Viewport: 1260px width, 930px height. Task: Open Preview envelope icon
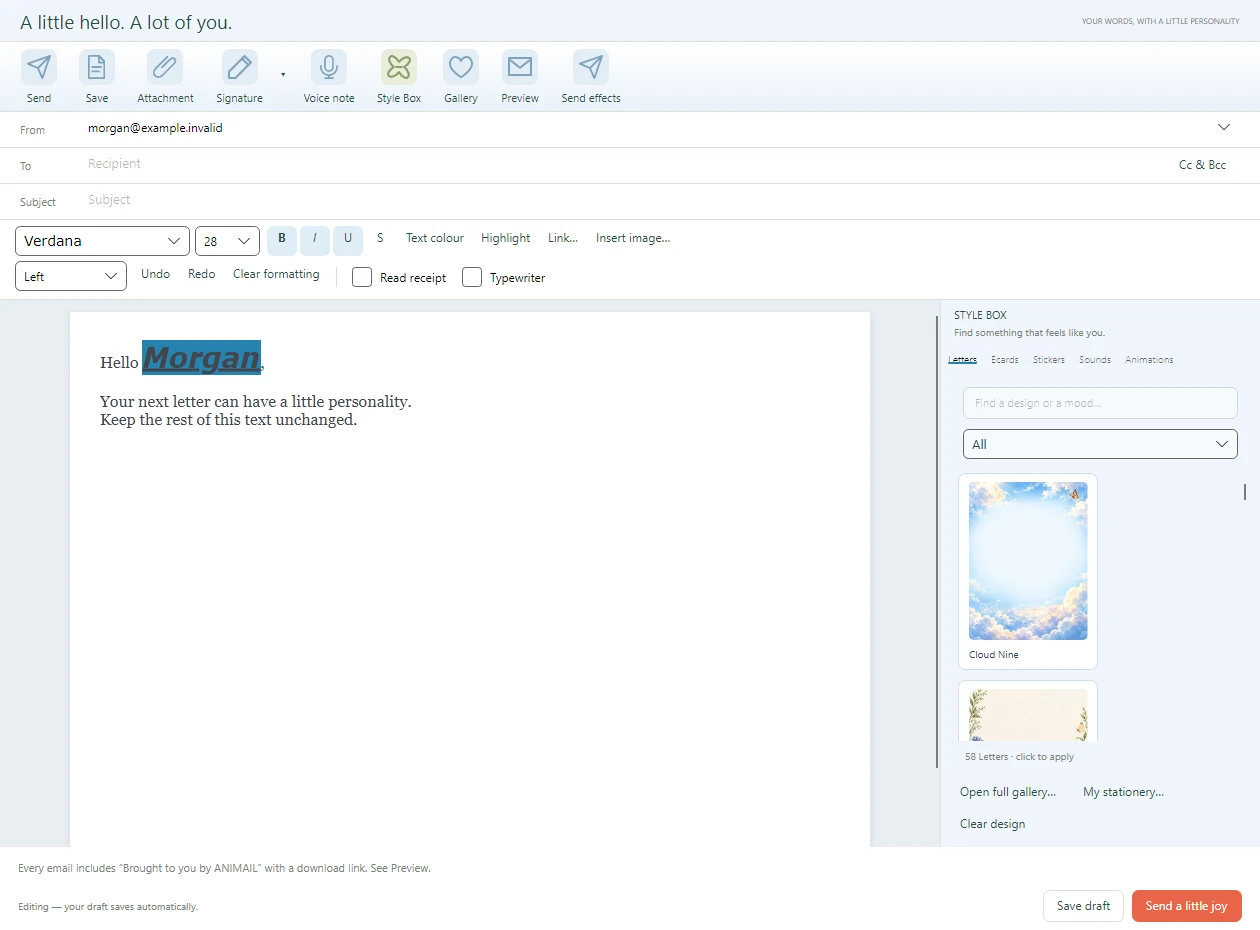click(520, 67)
